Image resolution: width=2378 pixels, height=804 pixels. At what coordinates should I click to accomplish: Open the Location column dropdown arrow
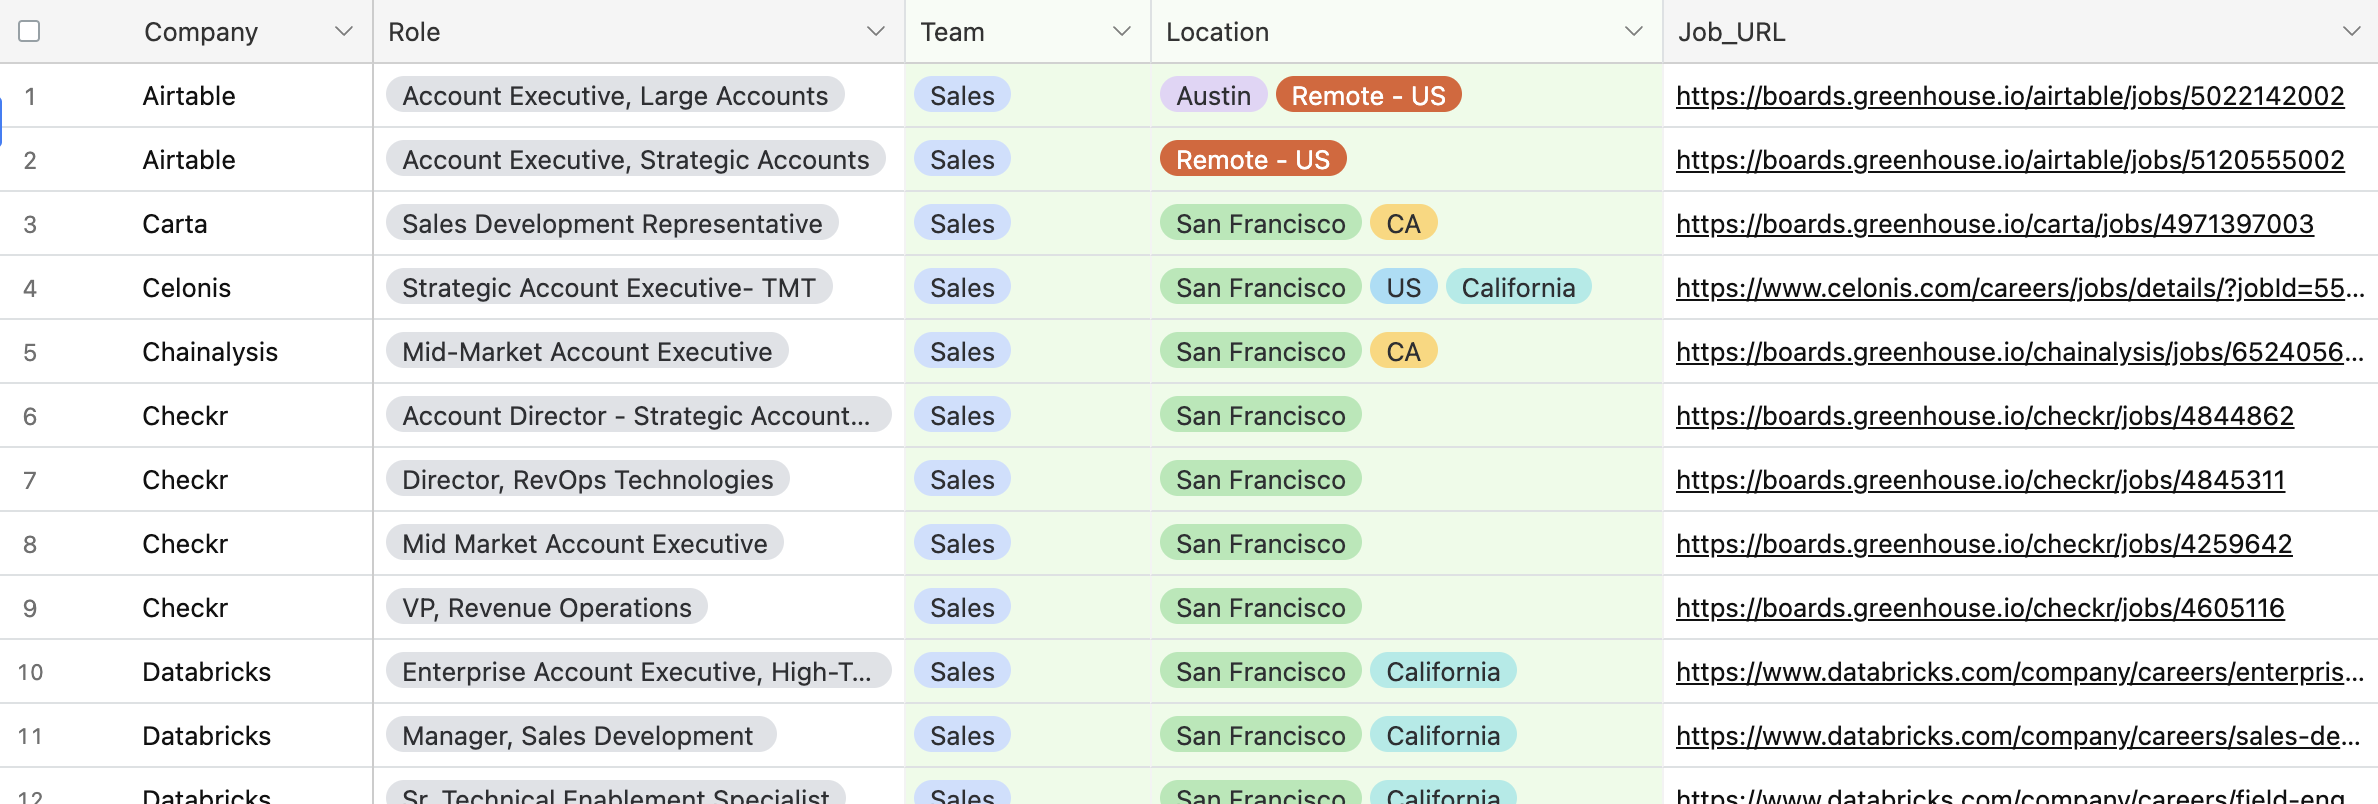coord(1634,31)
